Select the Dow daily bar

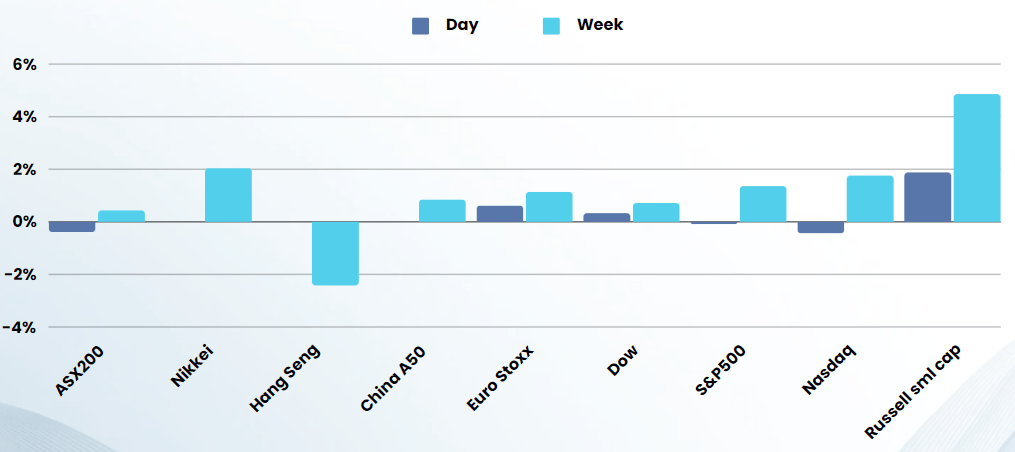coord(607,217)
